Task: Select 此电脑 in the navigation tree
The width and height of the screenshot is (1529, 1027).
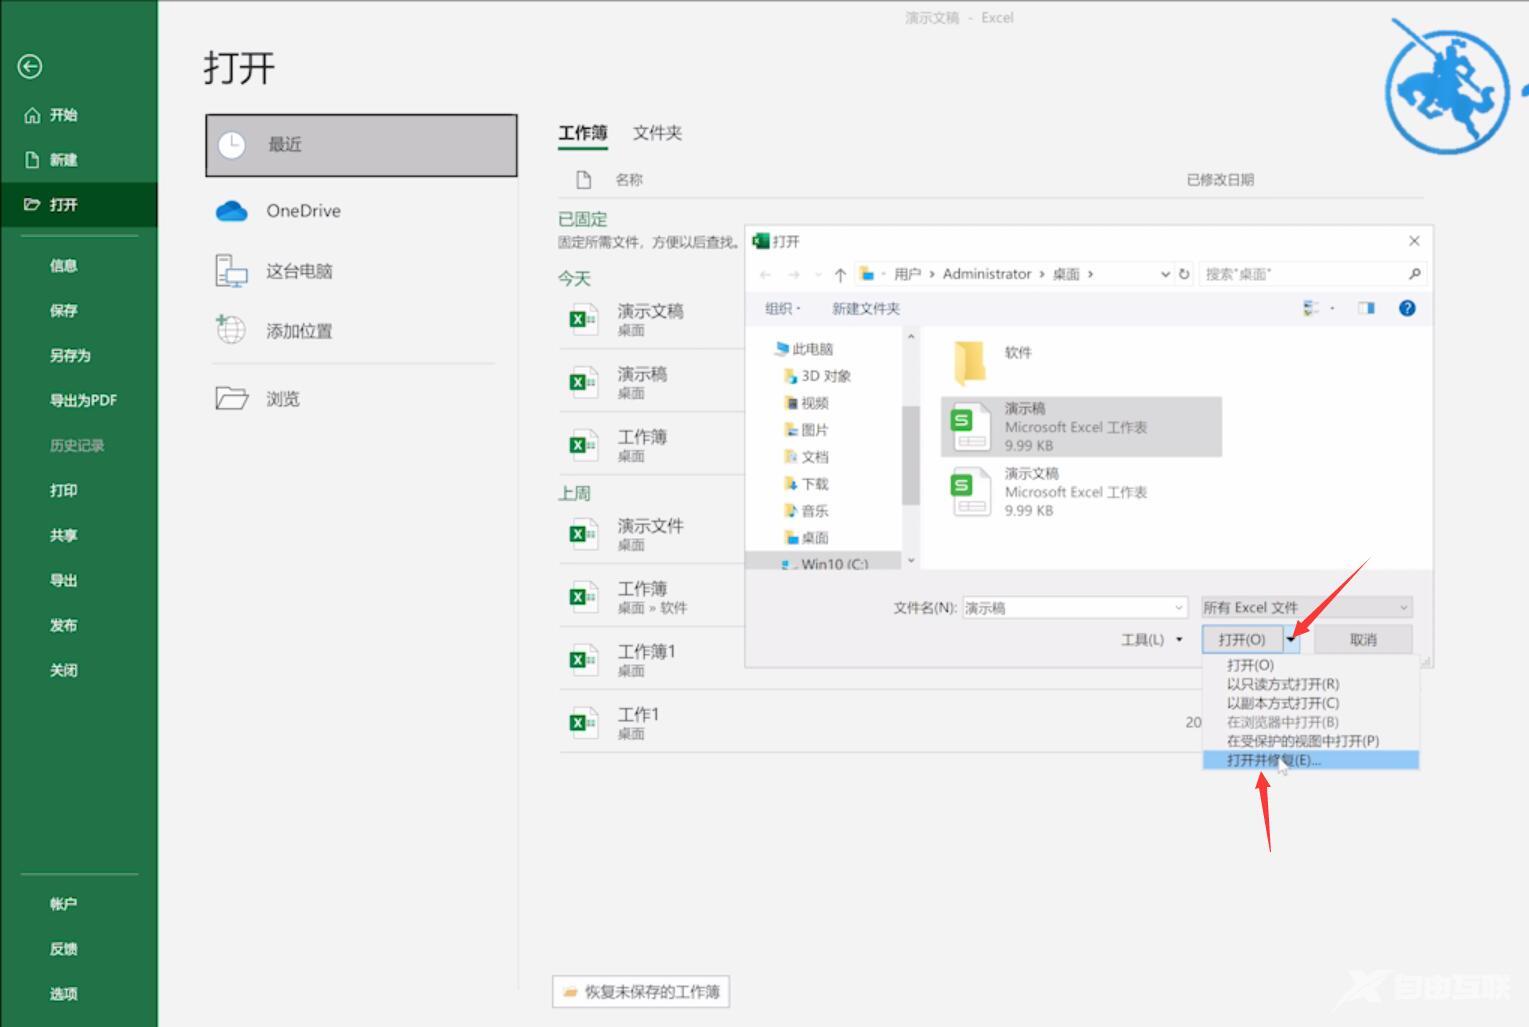Action: pos(803,349)
